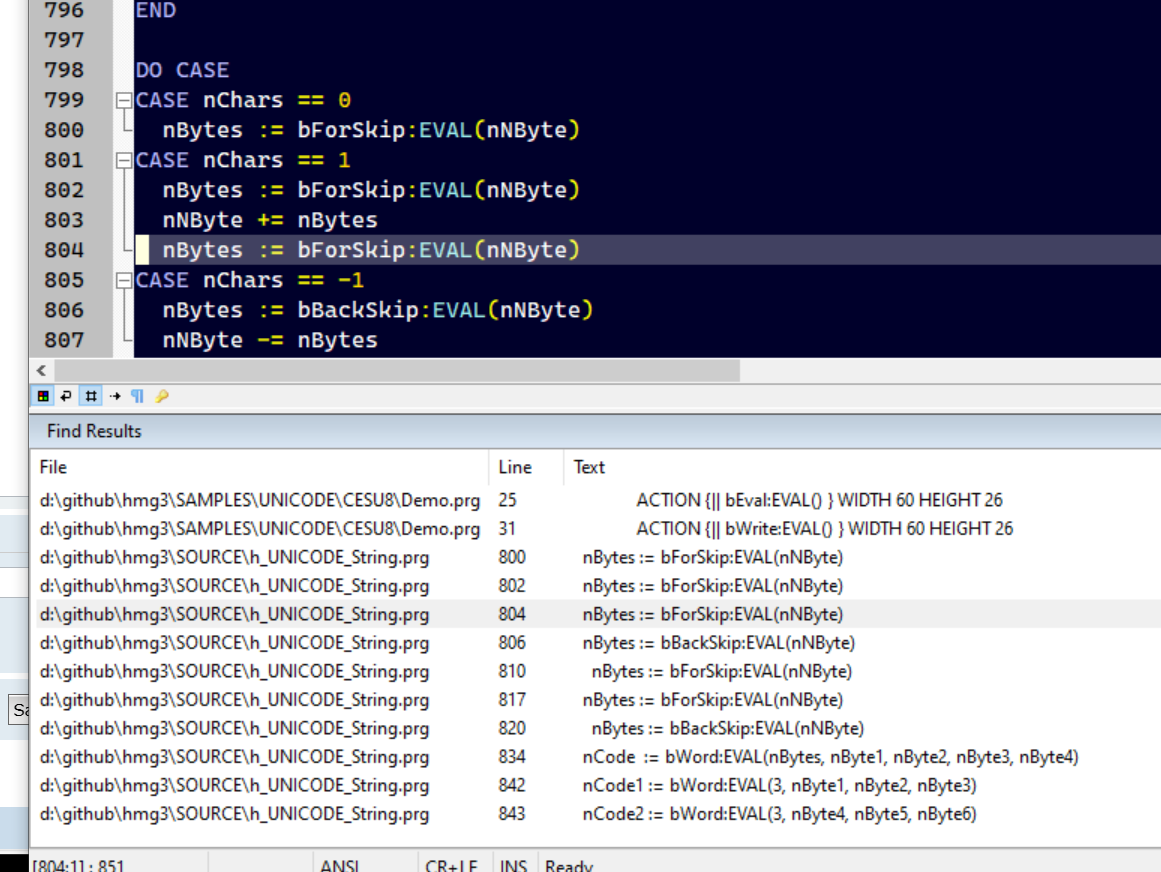Click the highlighted code line 804

(647, 250)
